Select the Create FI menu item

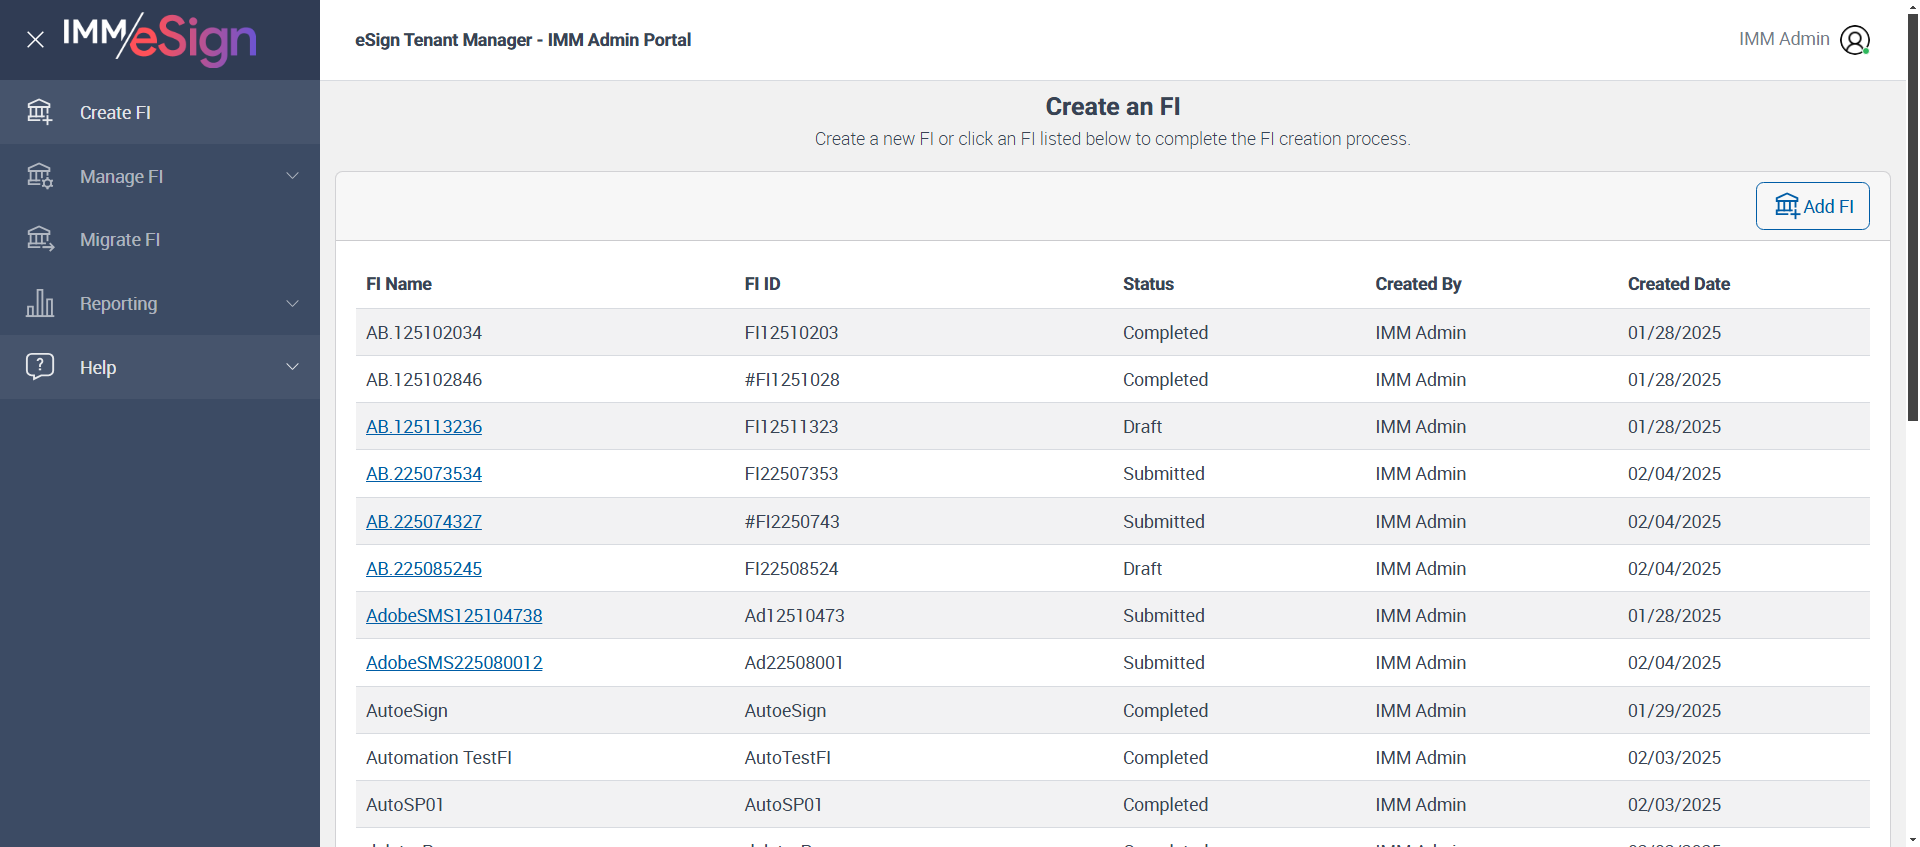[116, 113]
